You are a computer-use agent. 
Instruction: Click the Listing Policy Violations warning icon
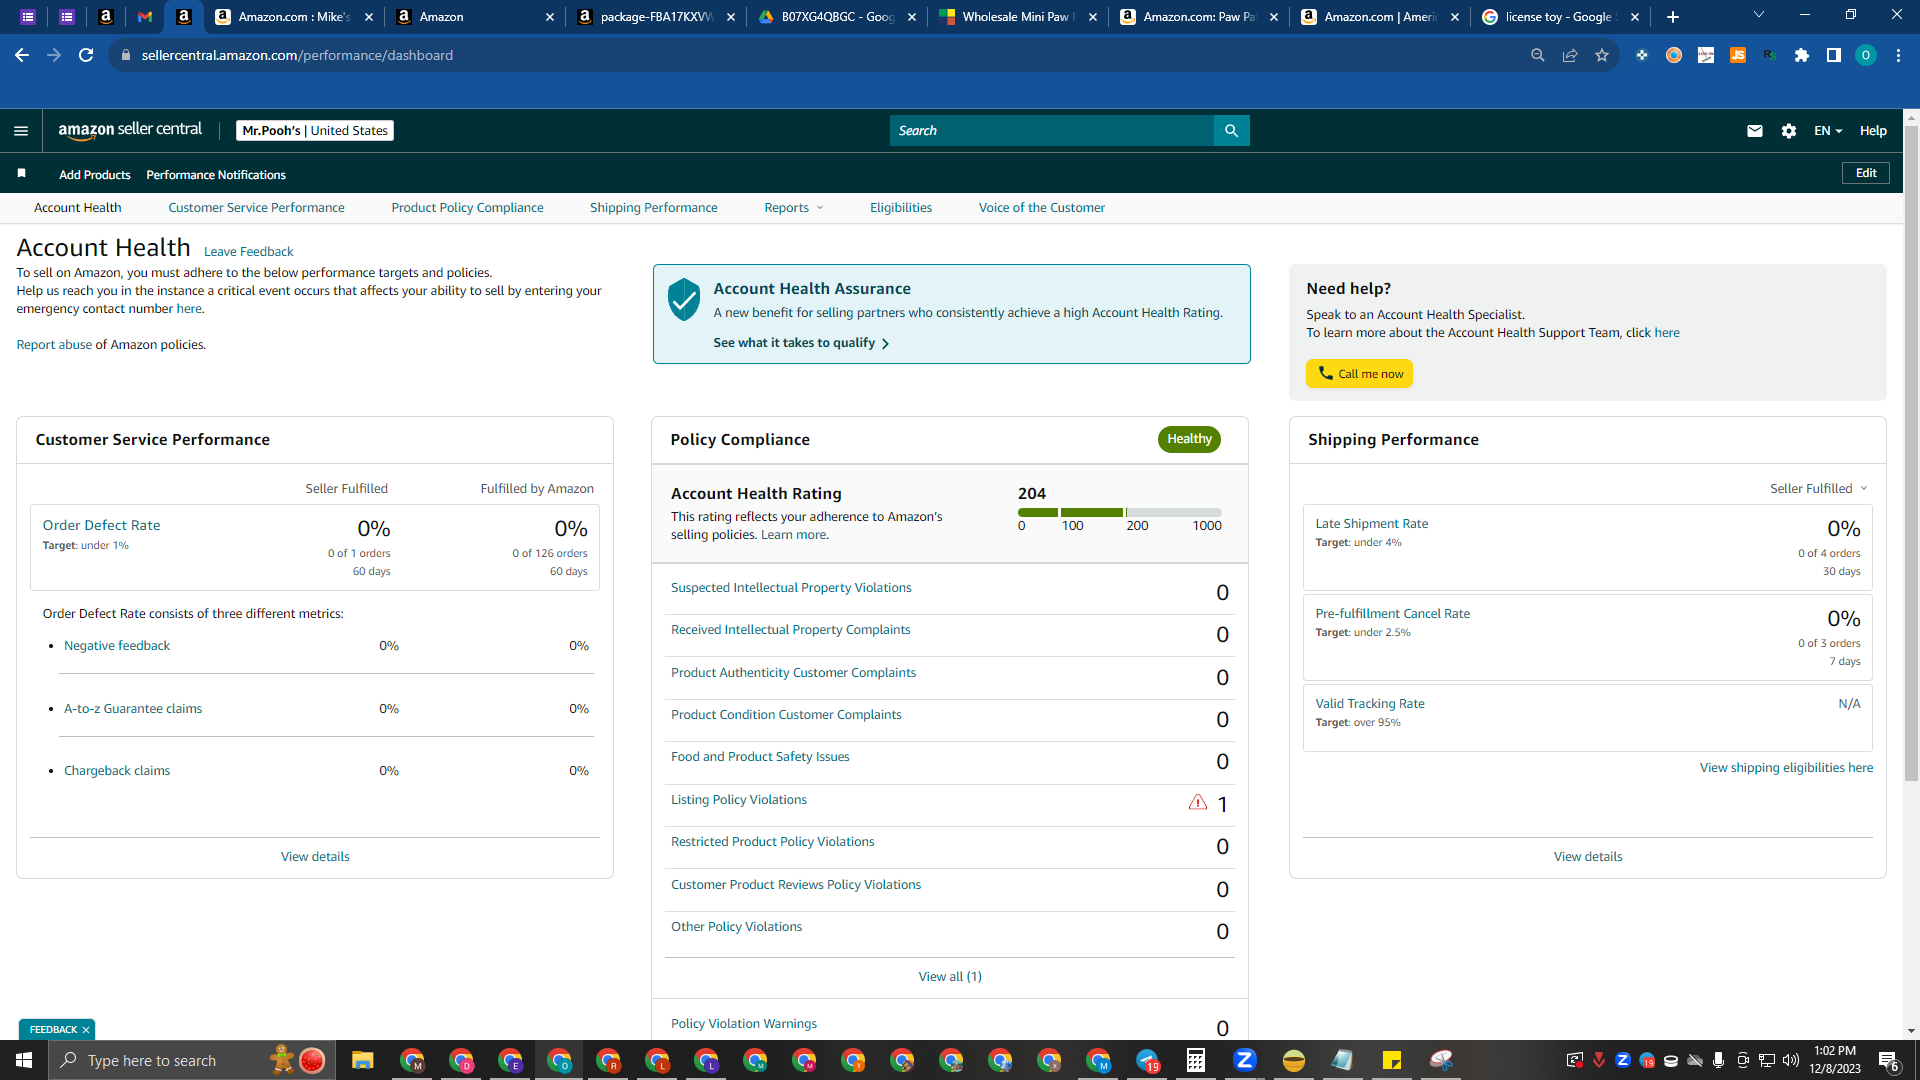pyautogui.click(x=1197, y=802)
